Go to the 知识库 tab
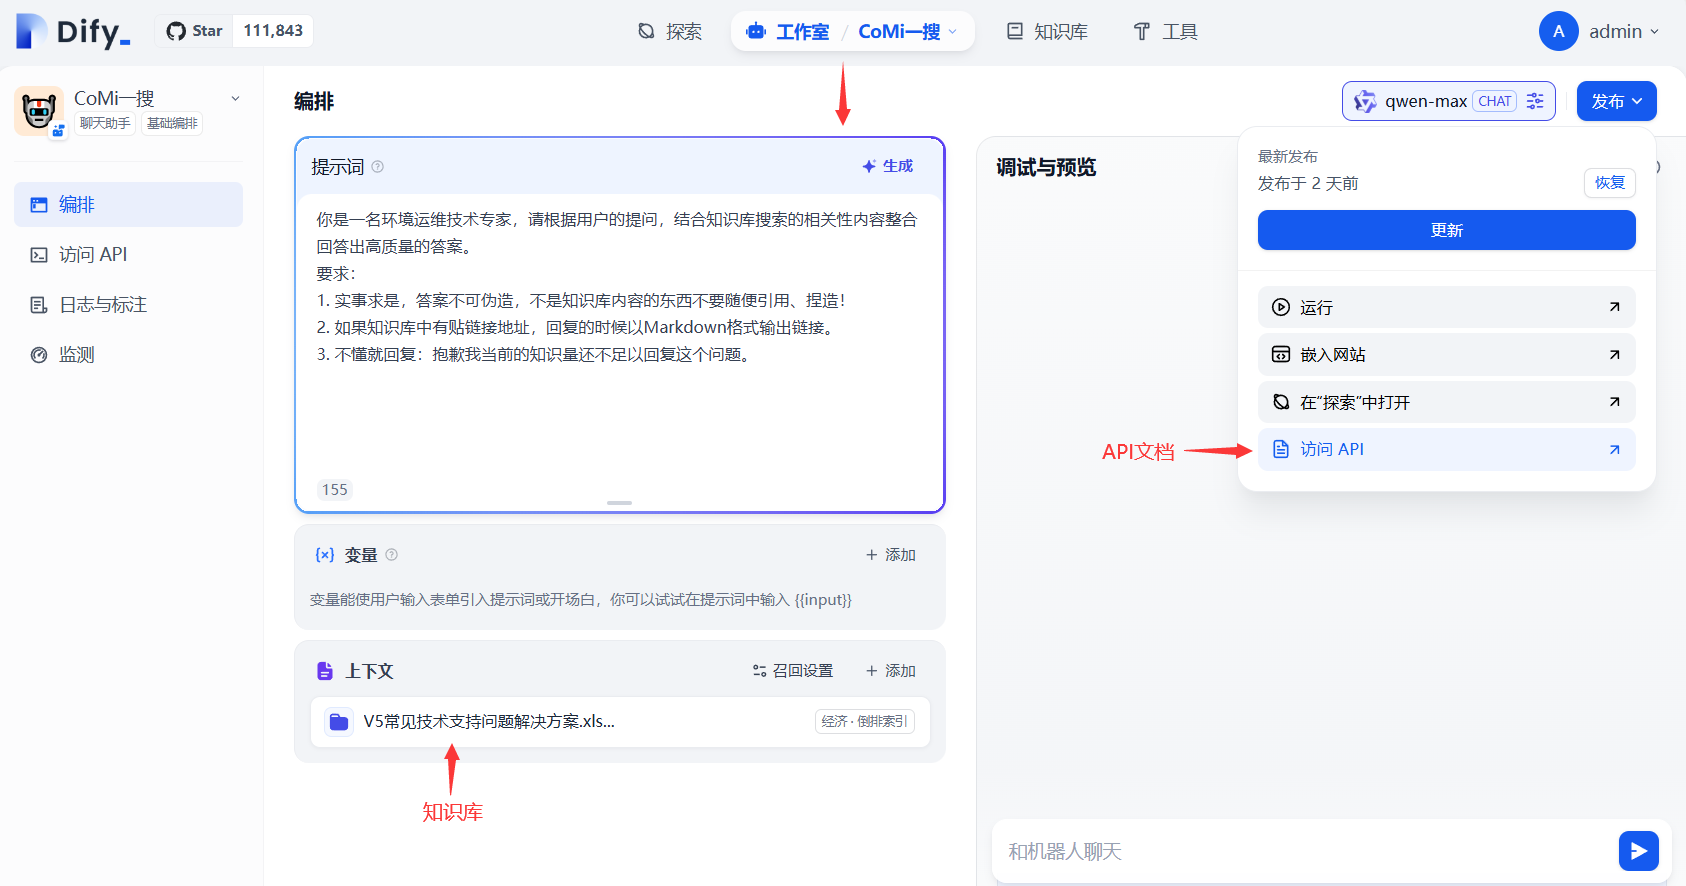The width and height of the screenshot is (1686, 886). (1047, 32)
